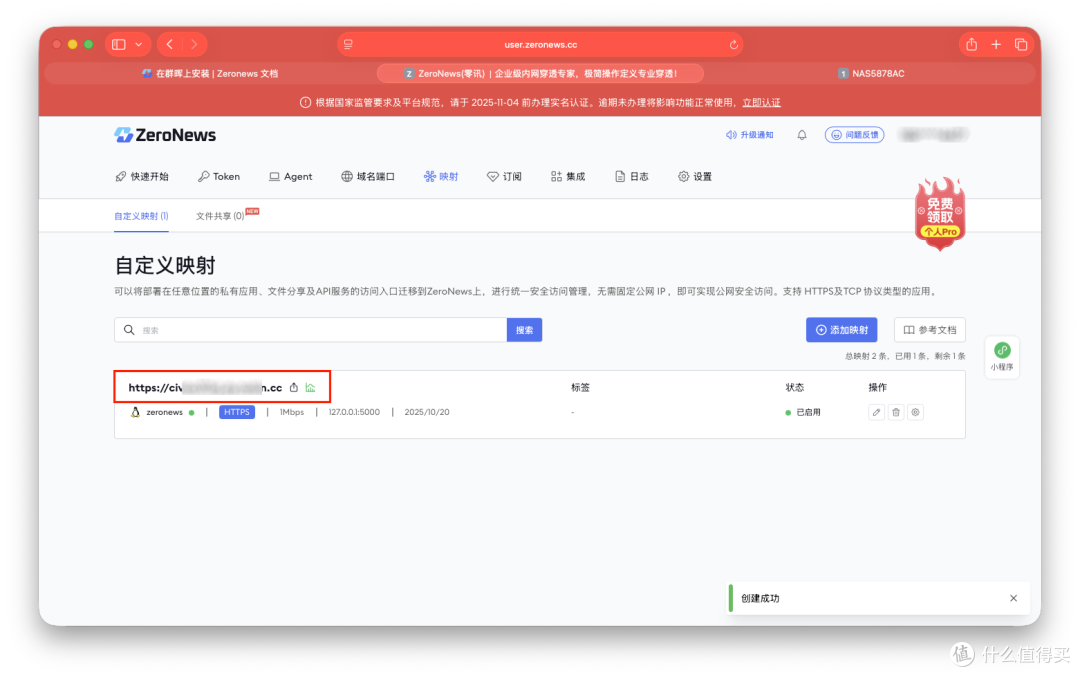Image resolution: width=1080 pixels, height=677 pixels.
Task: Select the 文件共享 (0) tab
Action: [220, 216]
